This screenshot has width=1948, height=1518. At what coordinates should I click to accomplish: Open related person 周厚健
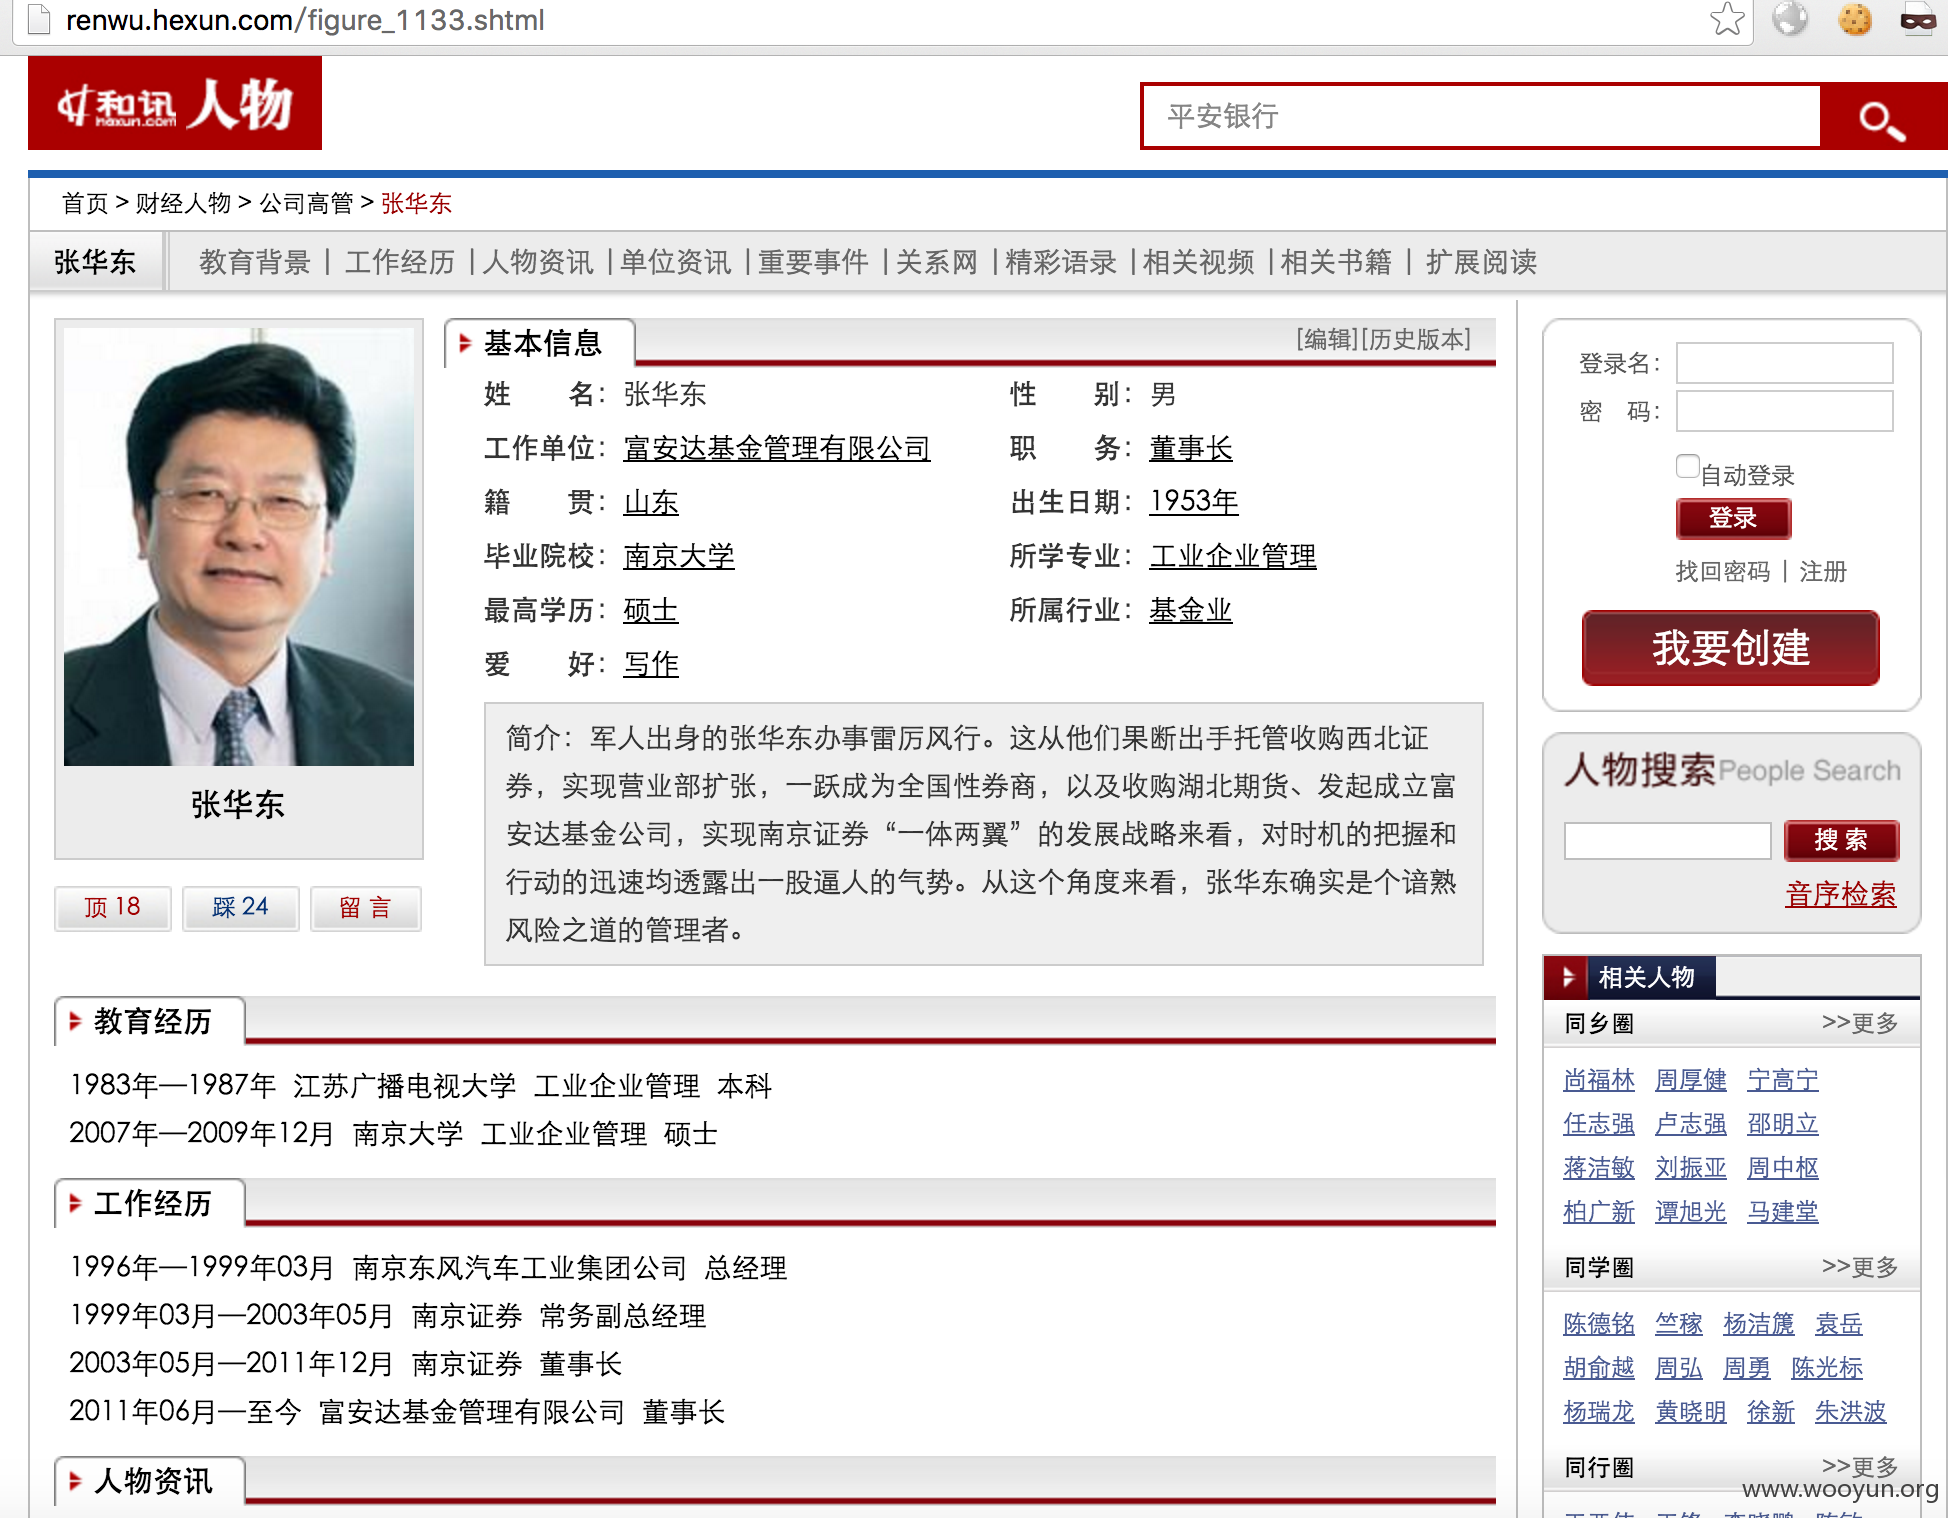[1691, 1080]
